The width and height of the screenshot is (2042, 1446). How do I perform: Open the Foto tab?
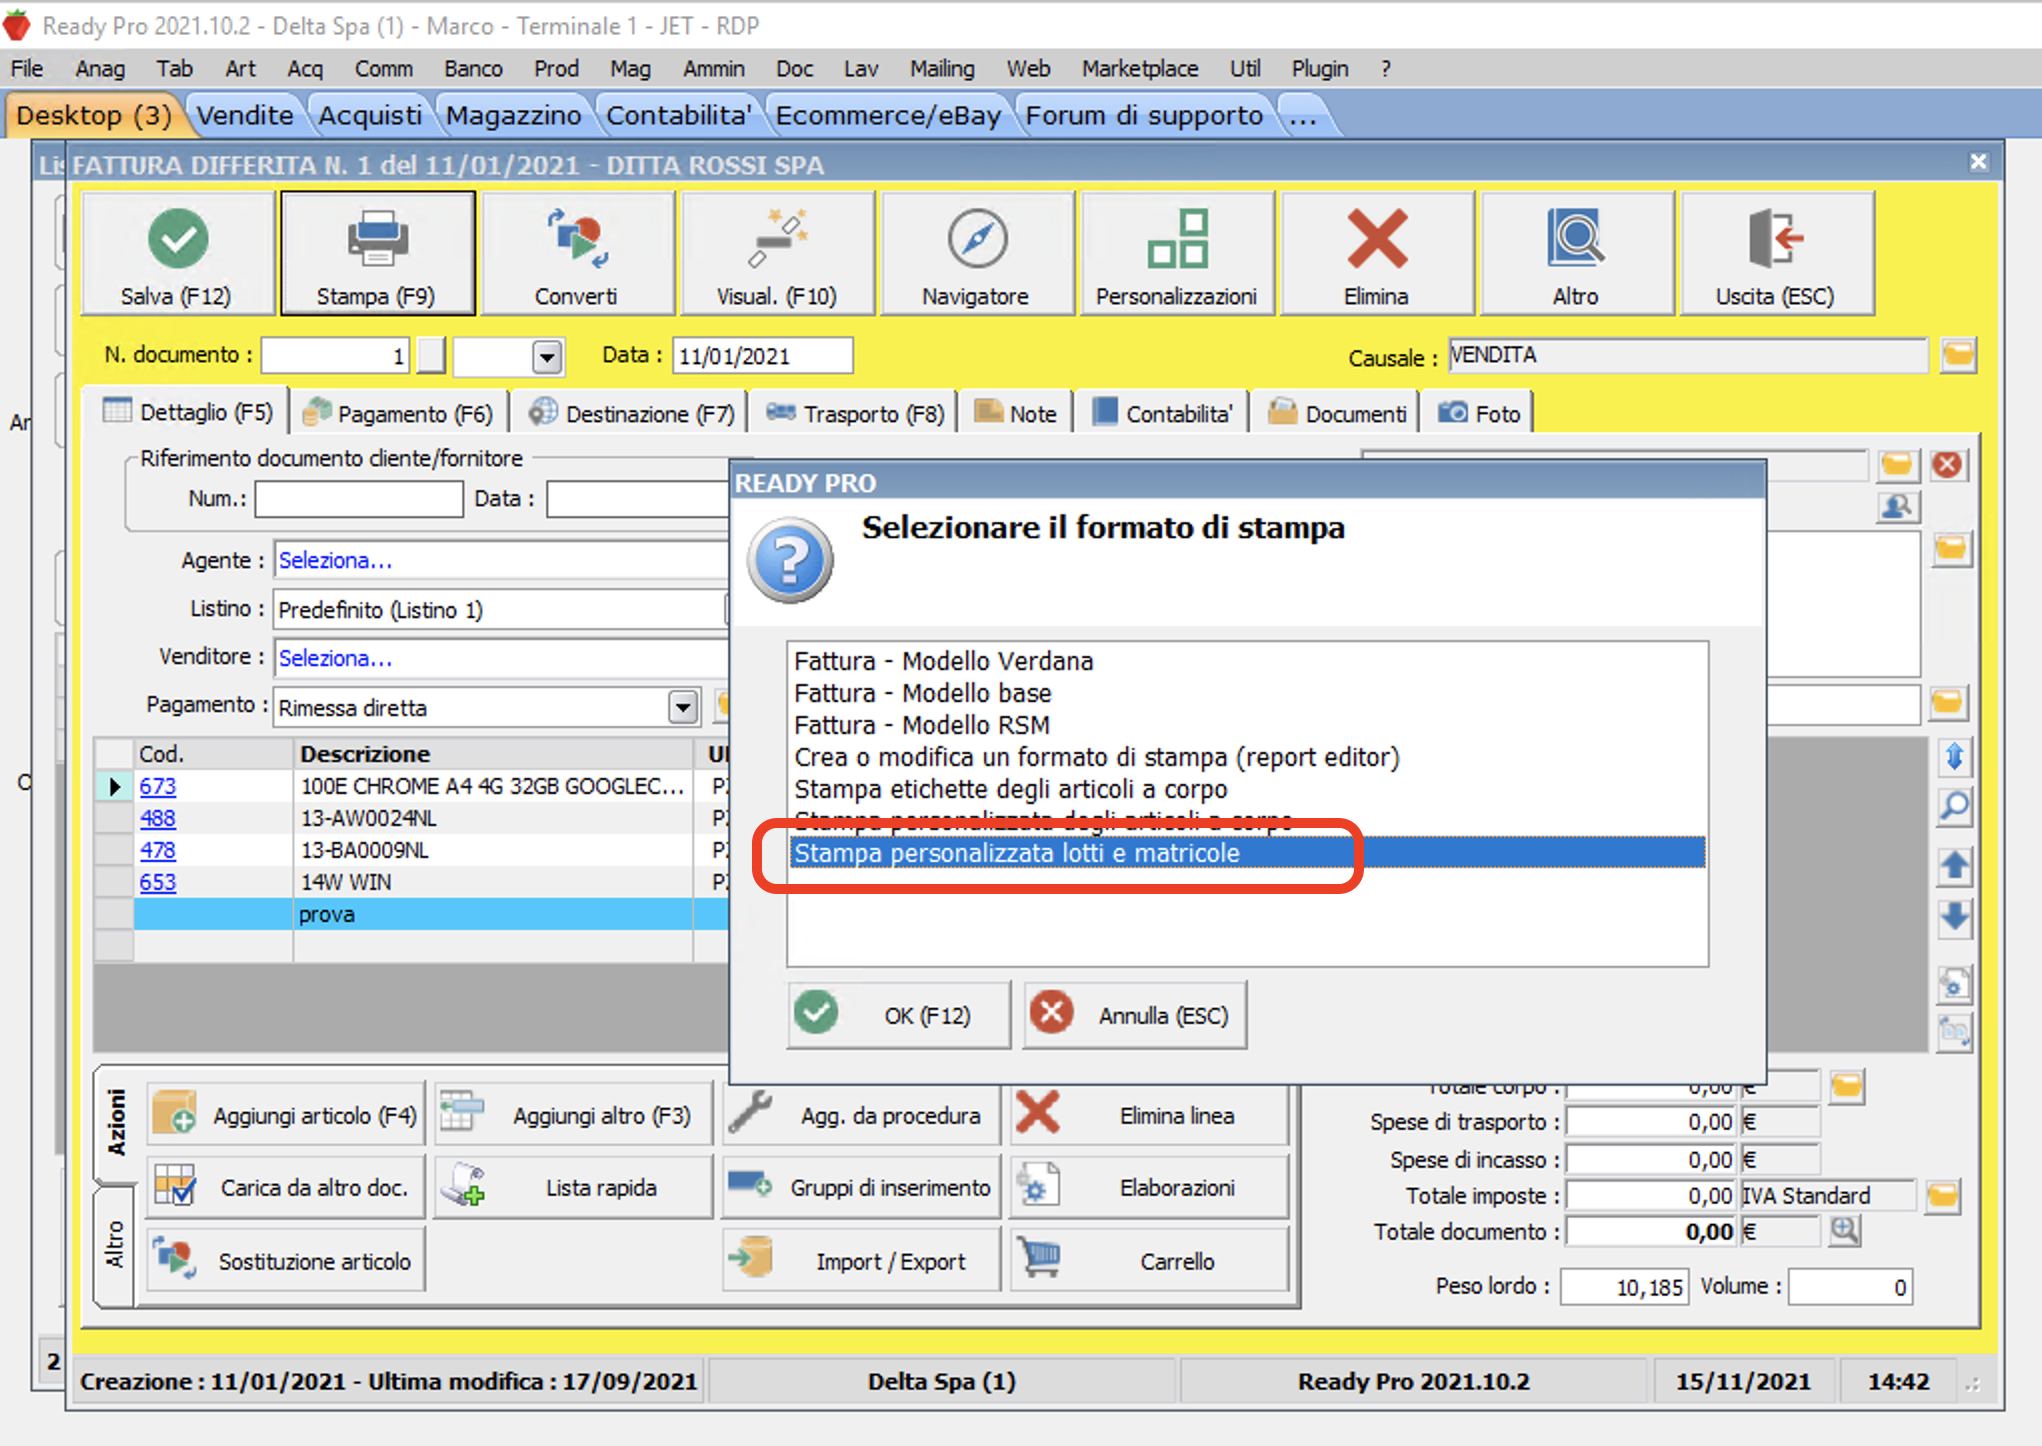click(x=1480, y=413)
